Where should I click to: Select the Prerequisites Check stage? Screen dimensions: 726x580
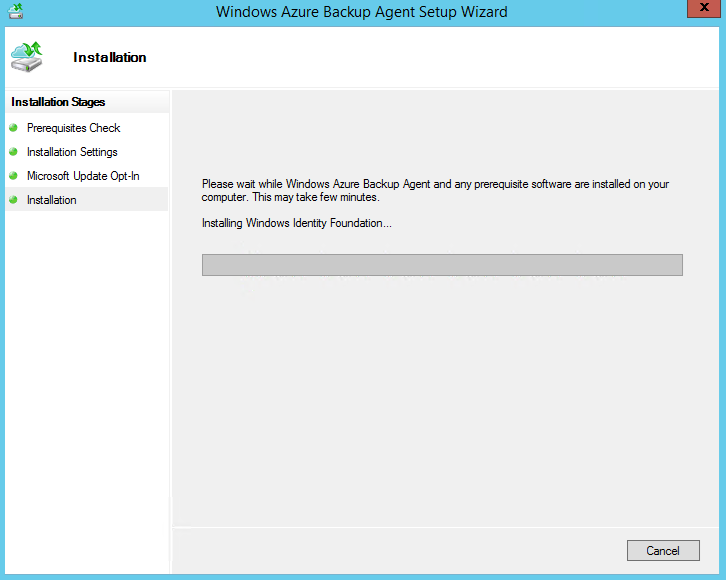pos(74,128)
